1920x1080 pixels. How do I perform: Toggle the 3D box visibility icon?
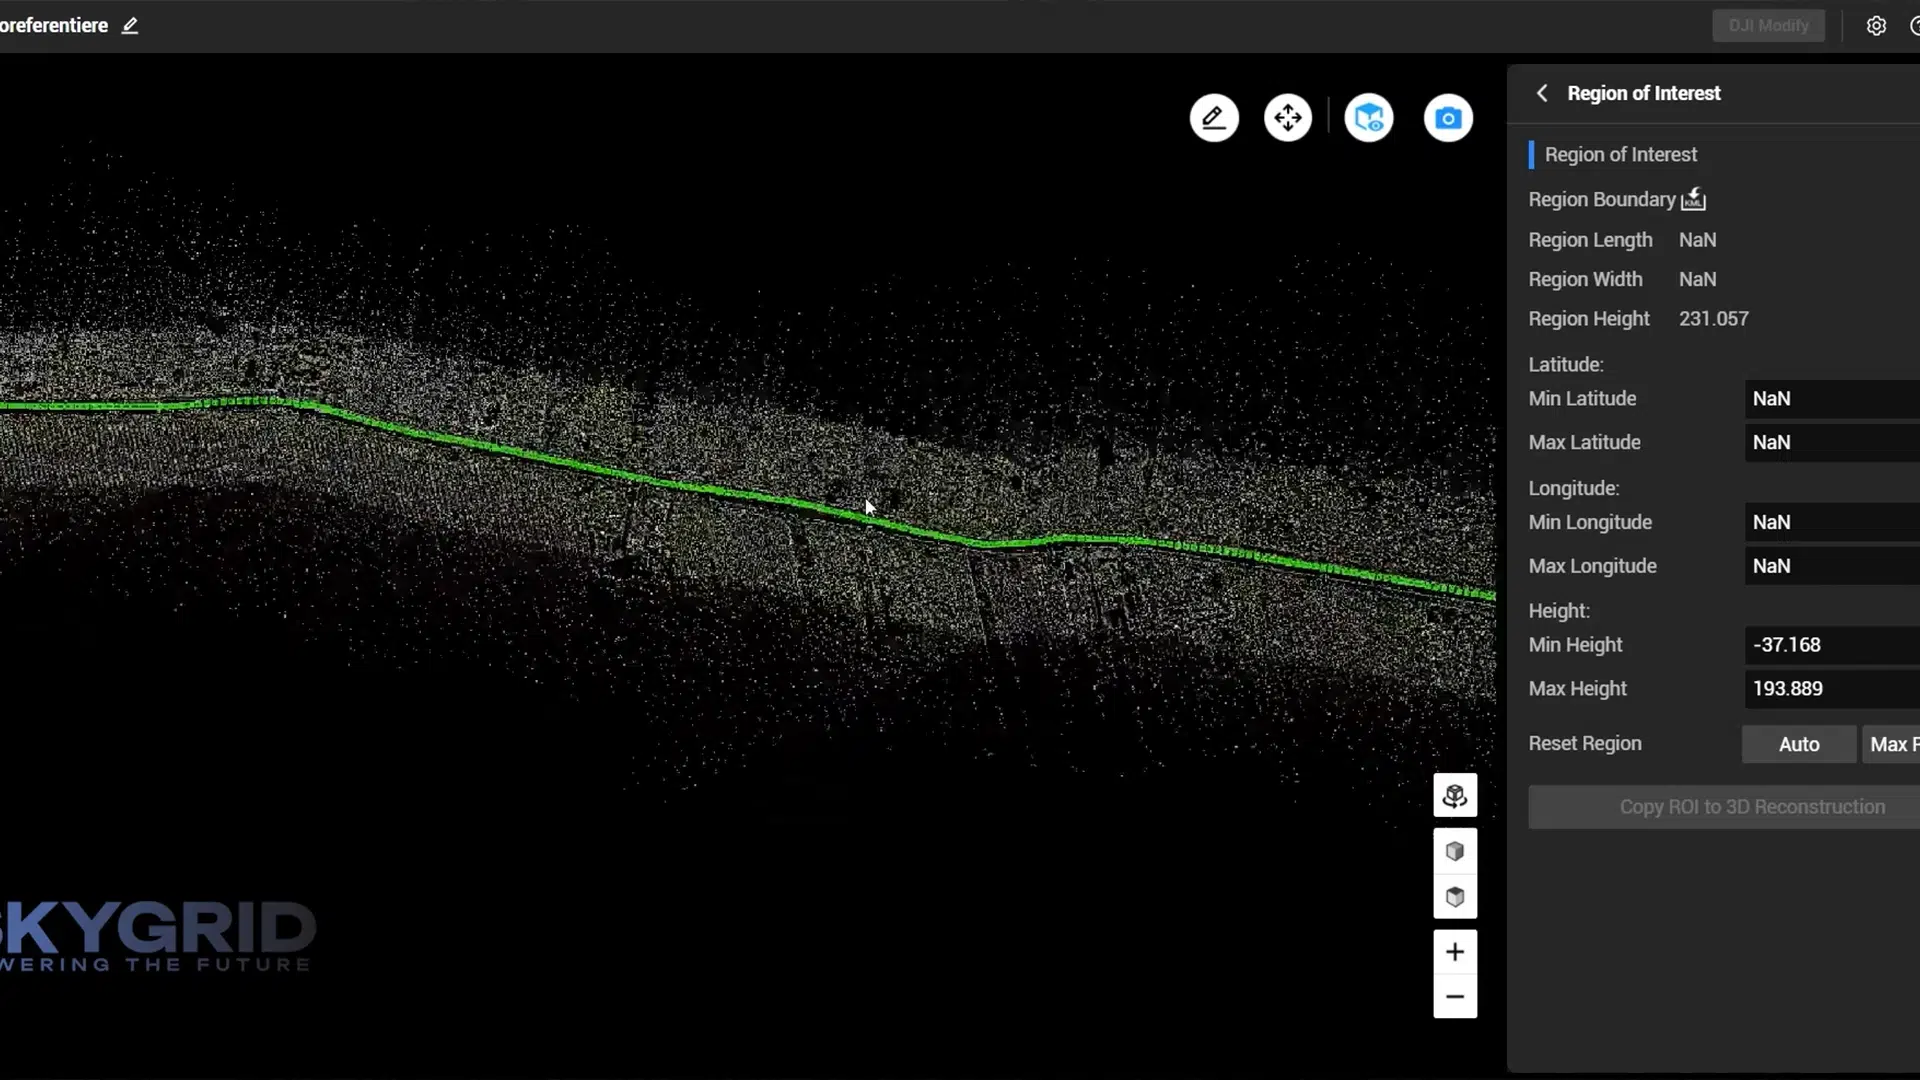[x=1369, y=118]
